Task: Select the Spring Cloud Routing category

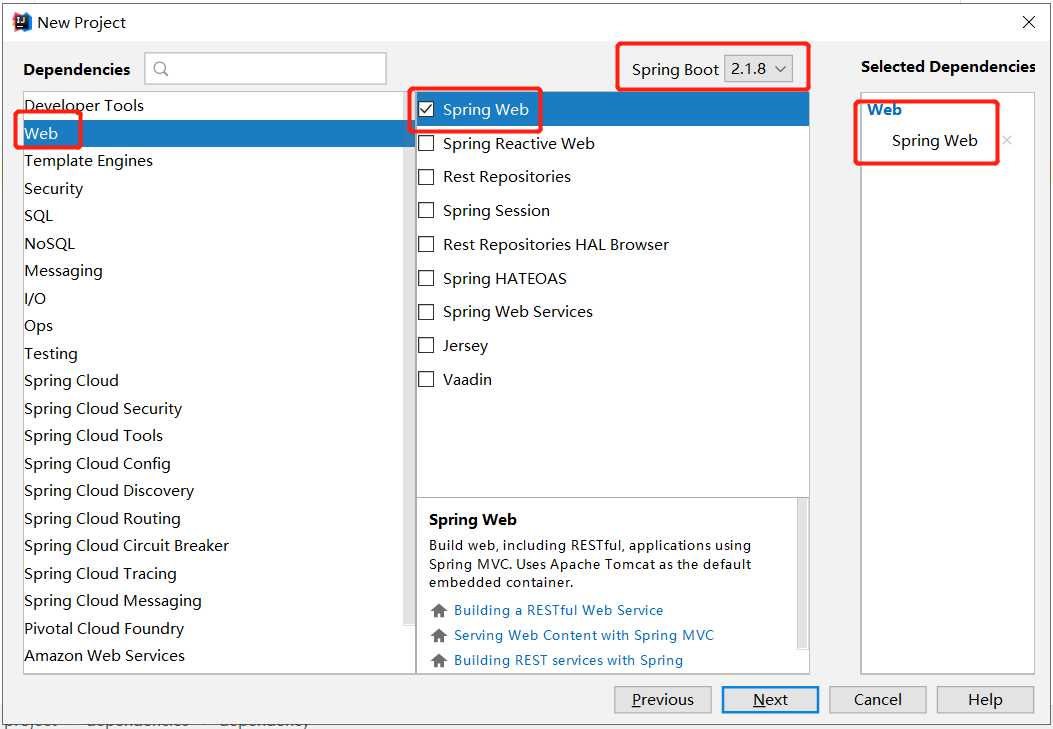Action: click(x=214, y=518)
